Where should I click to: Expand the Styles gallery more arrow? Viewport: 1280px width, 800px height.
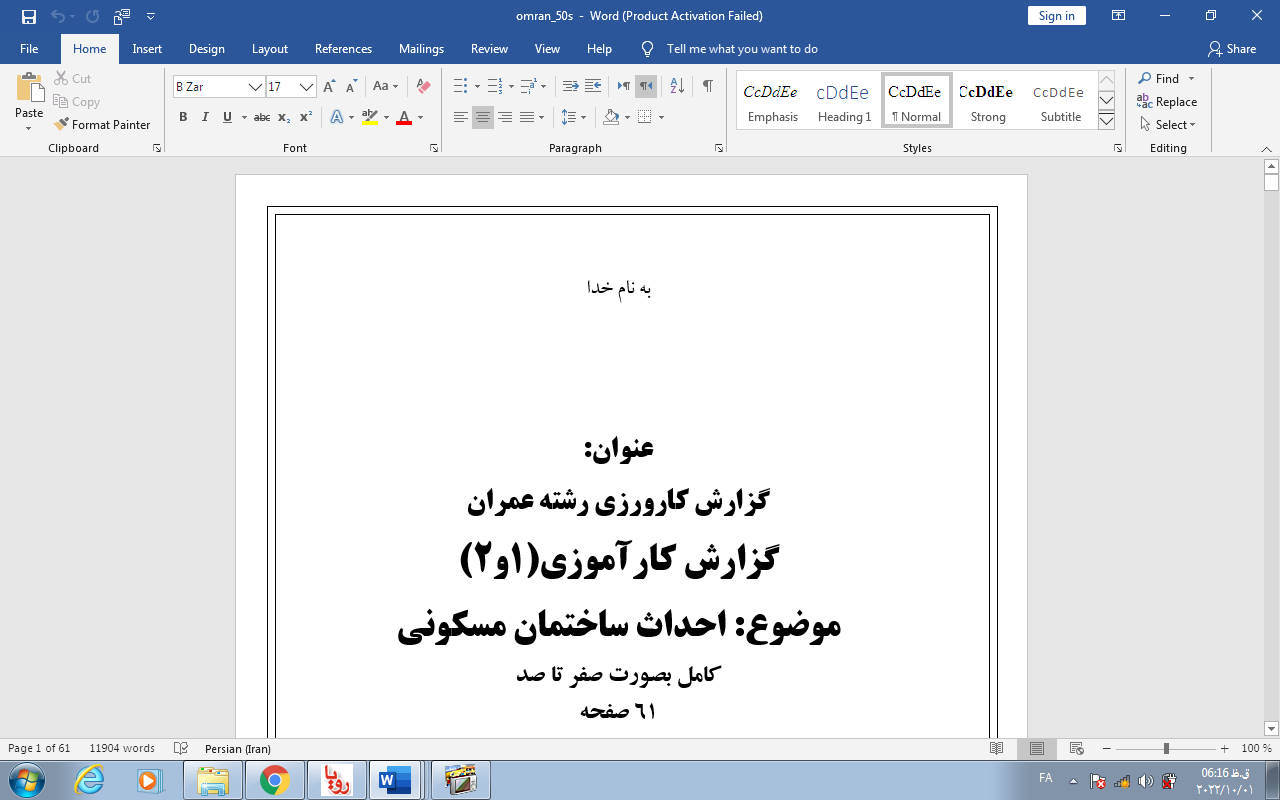tap(1106, 122)
